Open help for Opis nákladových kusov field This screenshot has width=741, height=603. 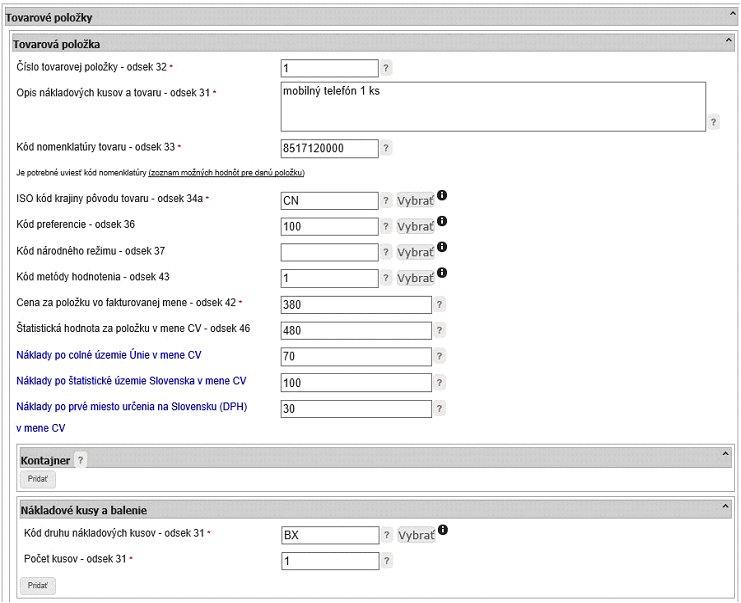pos(713,122)
